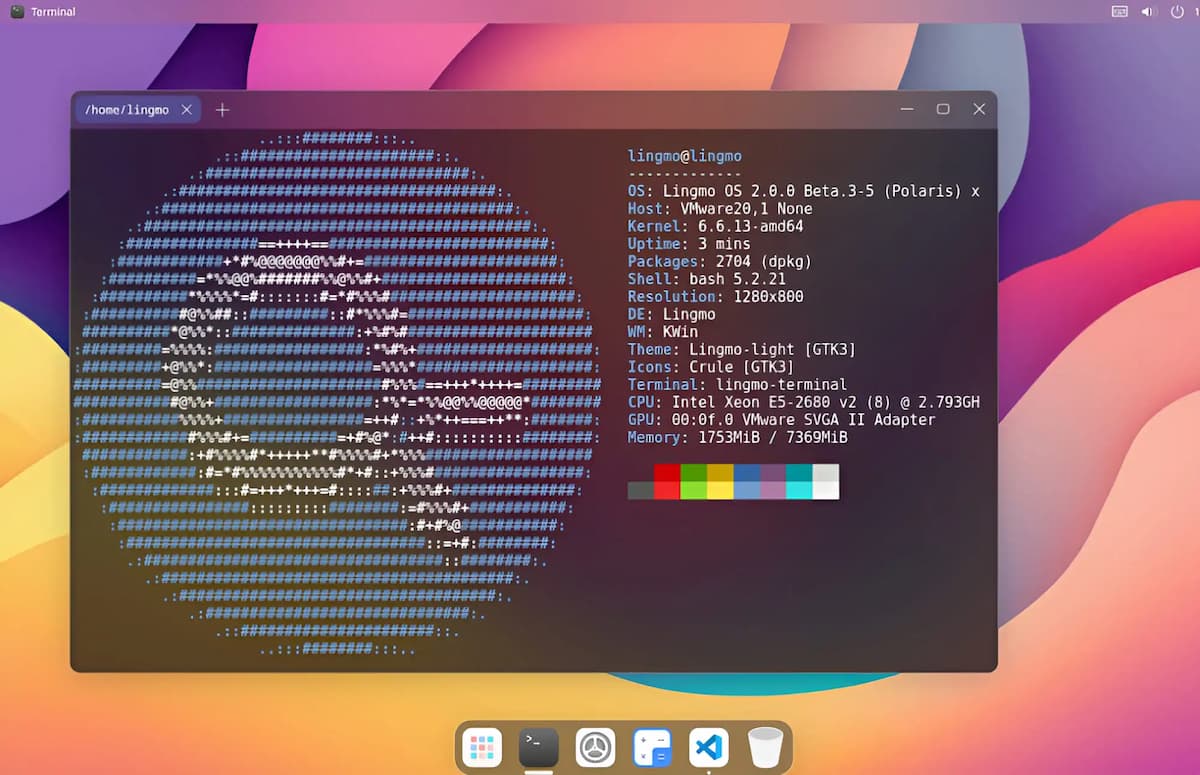Select the /home/lingmo terminal tab
Viewport: 1200px width, 775px height.
pyautogui.click(x=126, y=110)
